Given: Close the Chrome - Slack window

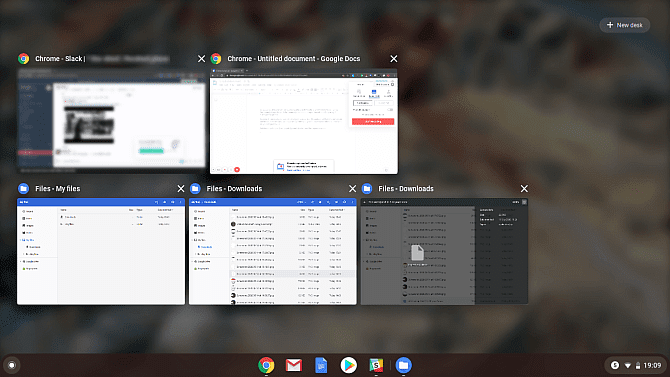Looking at the screenshot, I should coord(201,59).
